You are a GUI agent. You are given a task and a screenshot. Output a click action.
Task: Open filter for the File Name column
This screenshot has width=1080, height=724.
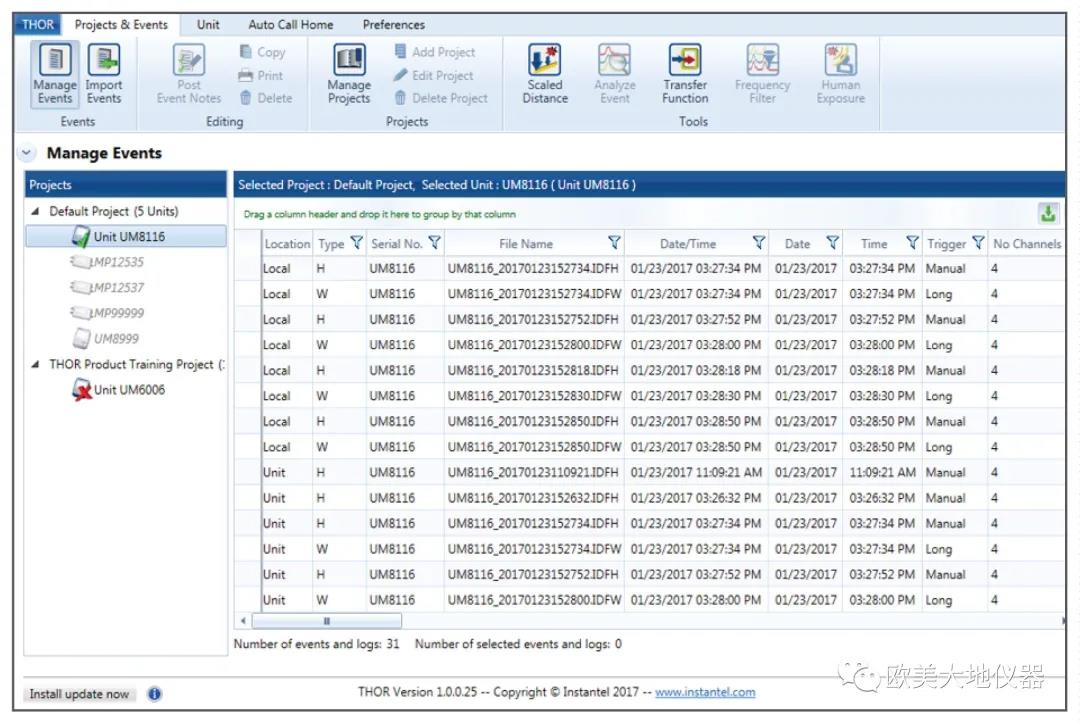pos(614,243)
